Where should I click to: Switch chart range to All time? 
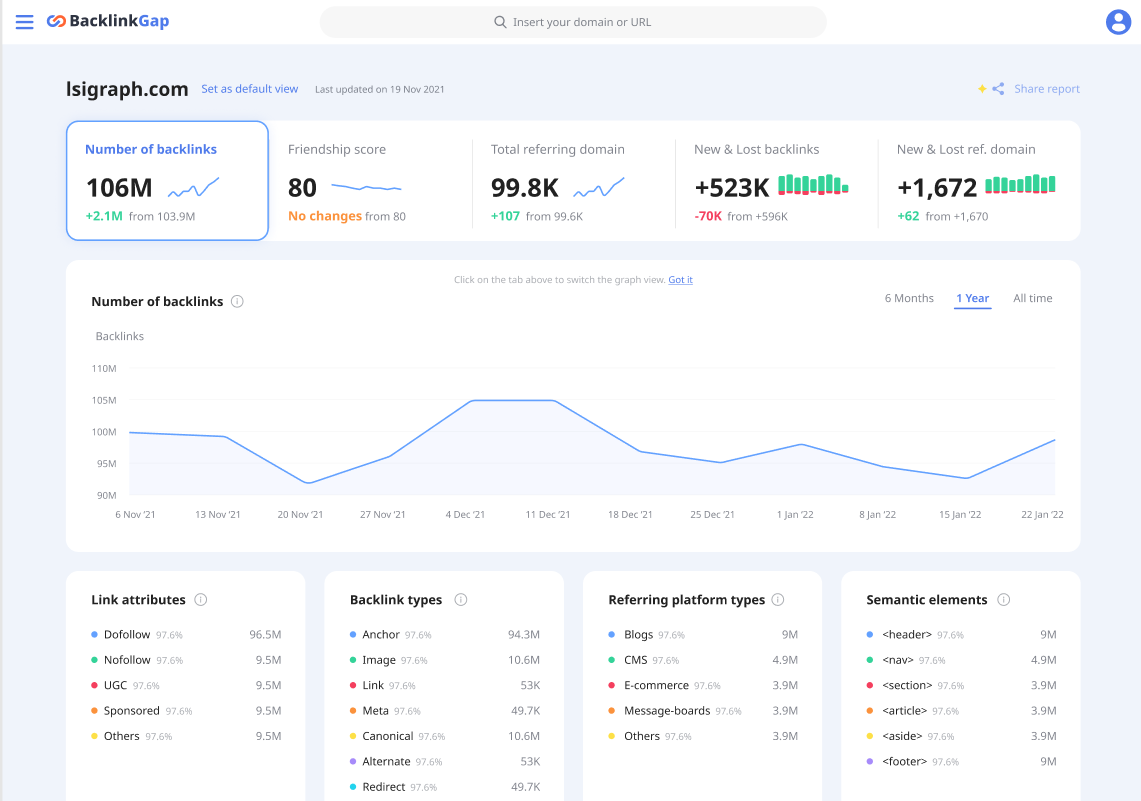1033,298
